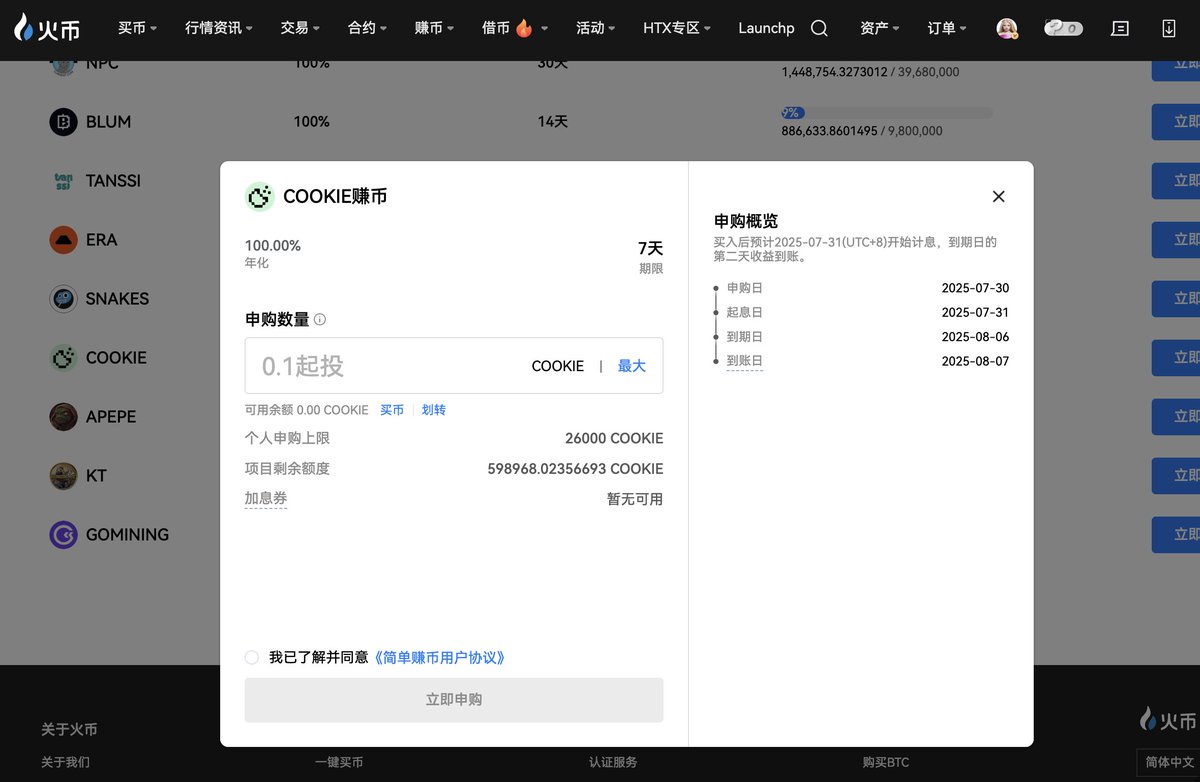Click the ERA coin icon in list

(63, 240)
